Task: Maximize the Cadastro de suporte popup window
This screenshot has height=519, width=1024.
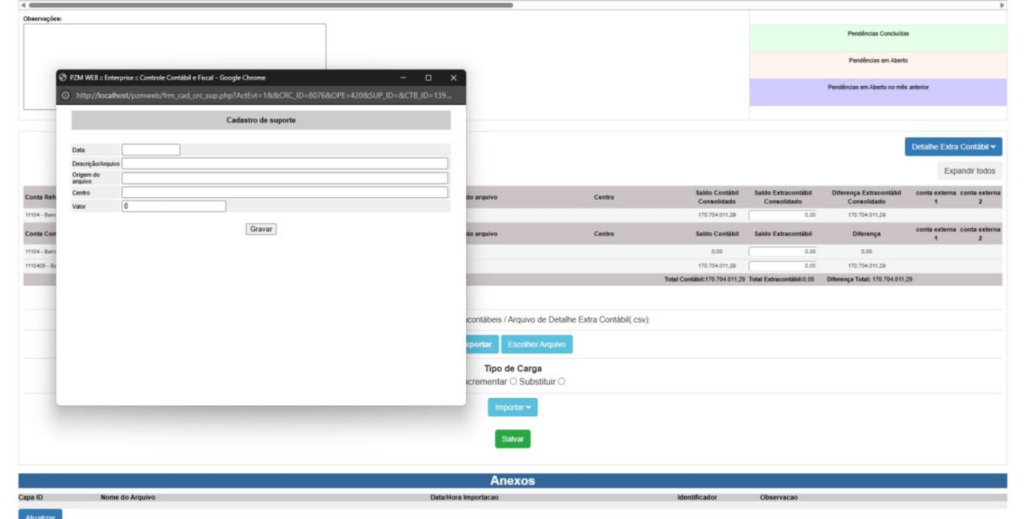Action: coord(428,77)
